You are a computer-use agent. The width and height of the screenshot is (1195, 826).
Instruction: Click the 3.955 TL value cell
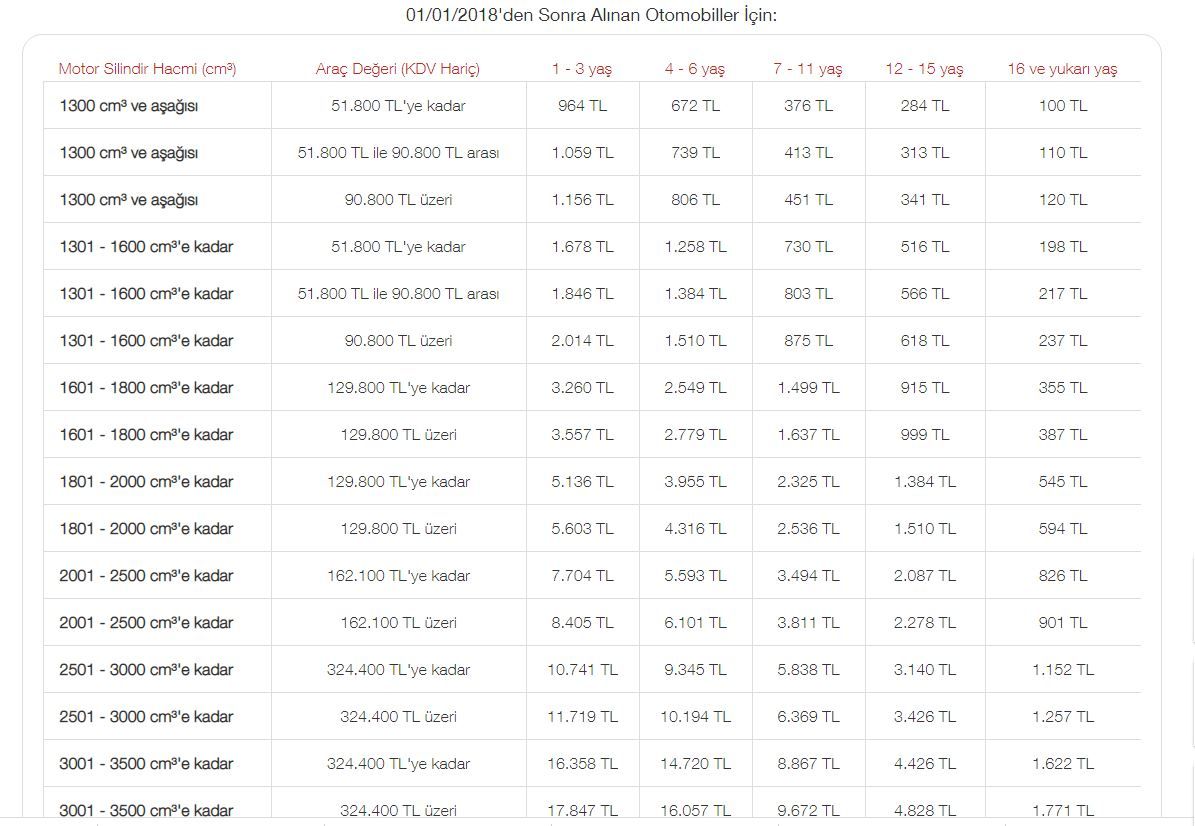695,482
